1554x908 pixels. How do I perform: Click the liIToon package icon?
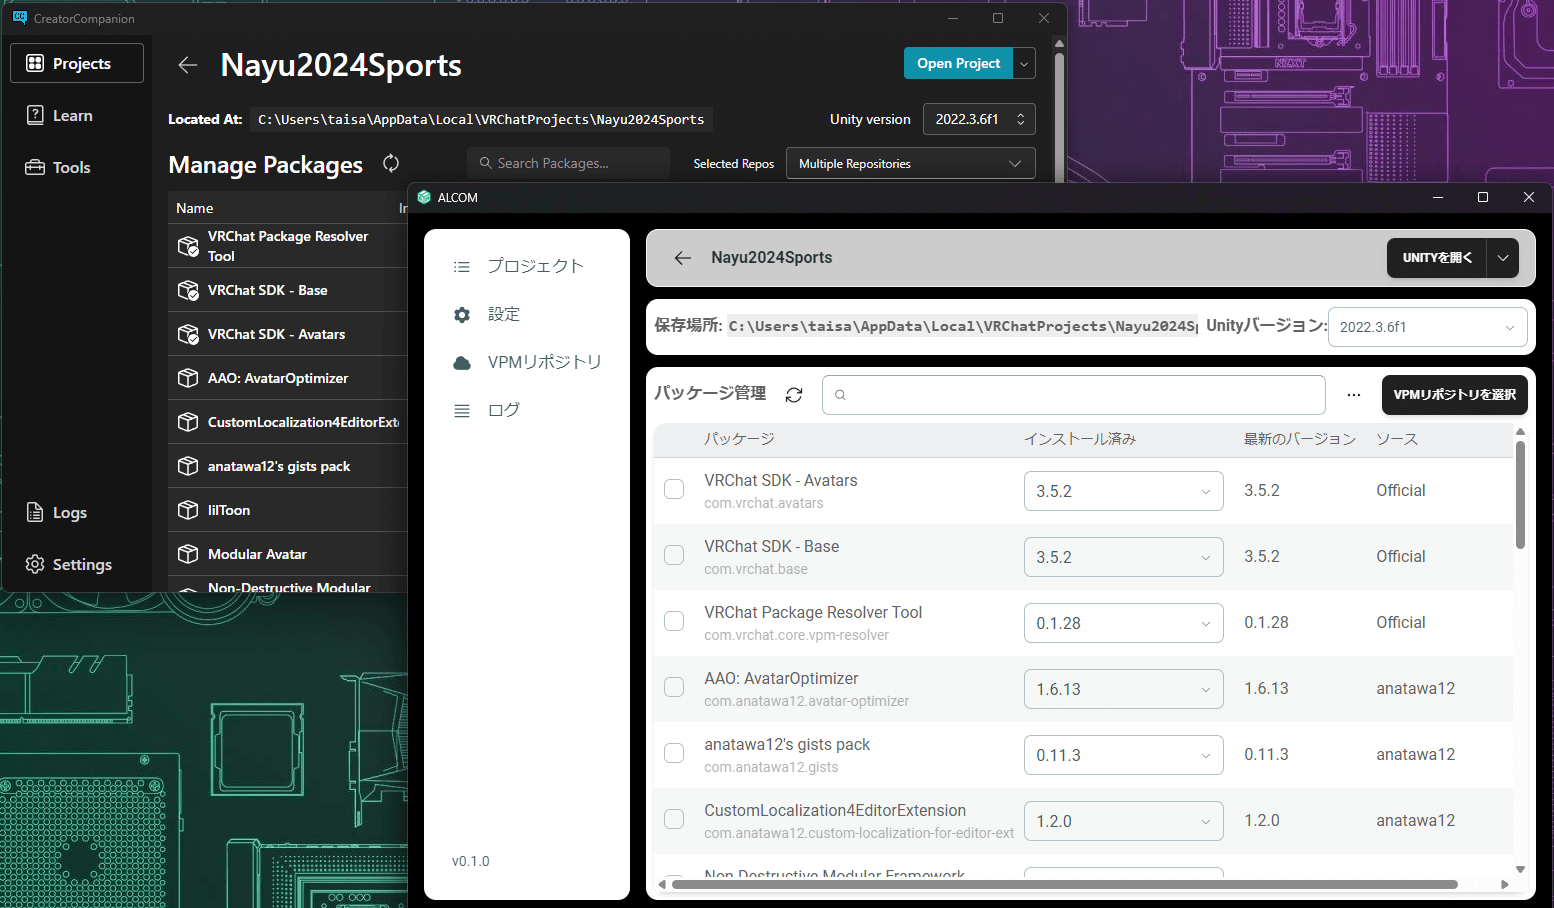click(188, 510)
